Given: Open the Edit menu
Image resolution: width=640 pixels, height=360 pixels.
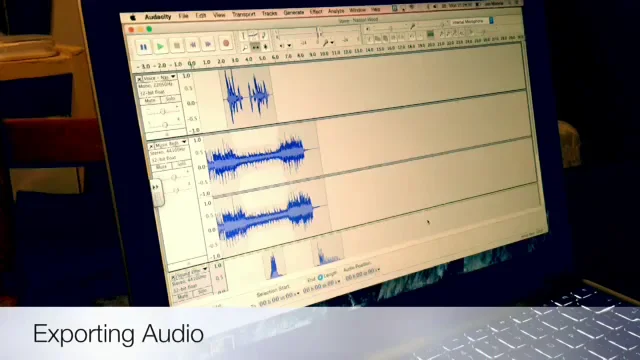Looking at the screenshot, I should pos(200,16).
